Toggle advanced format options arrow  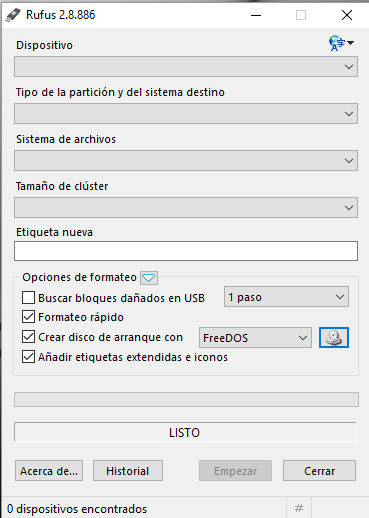149,278
